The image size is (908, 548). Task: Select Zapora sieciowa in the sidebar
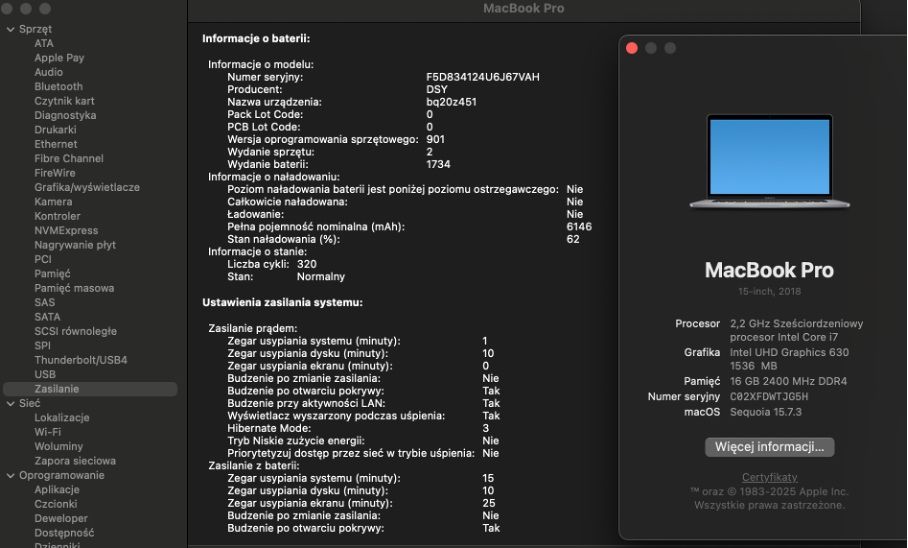pos(75,461)
